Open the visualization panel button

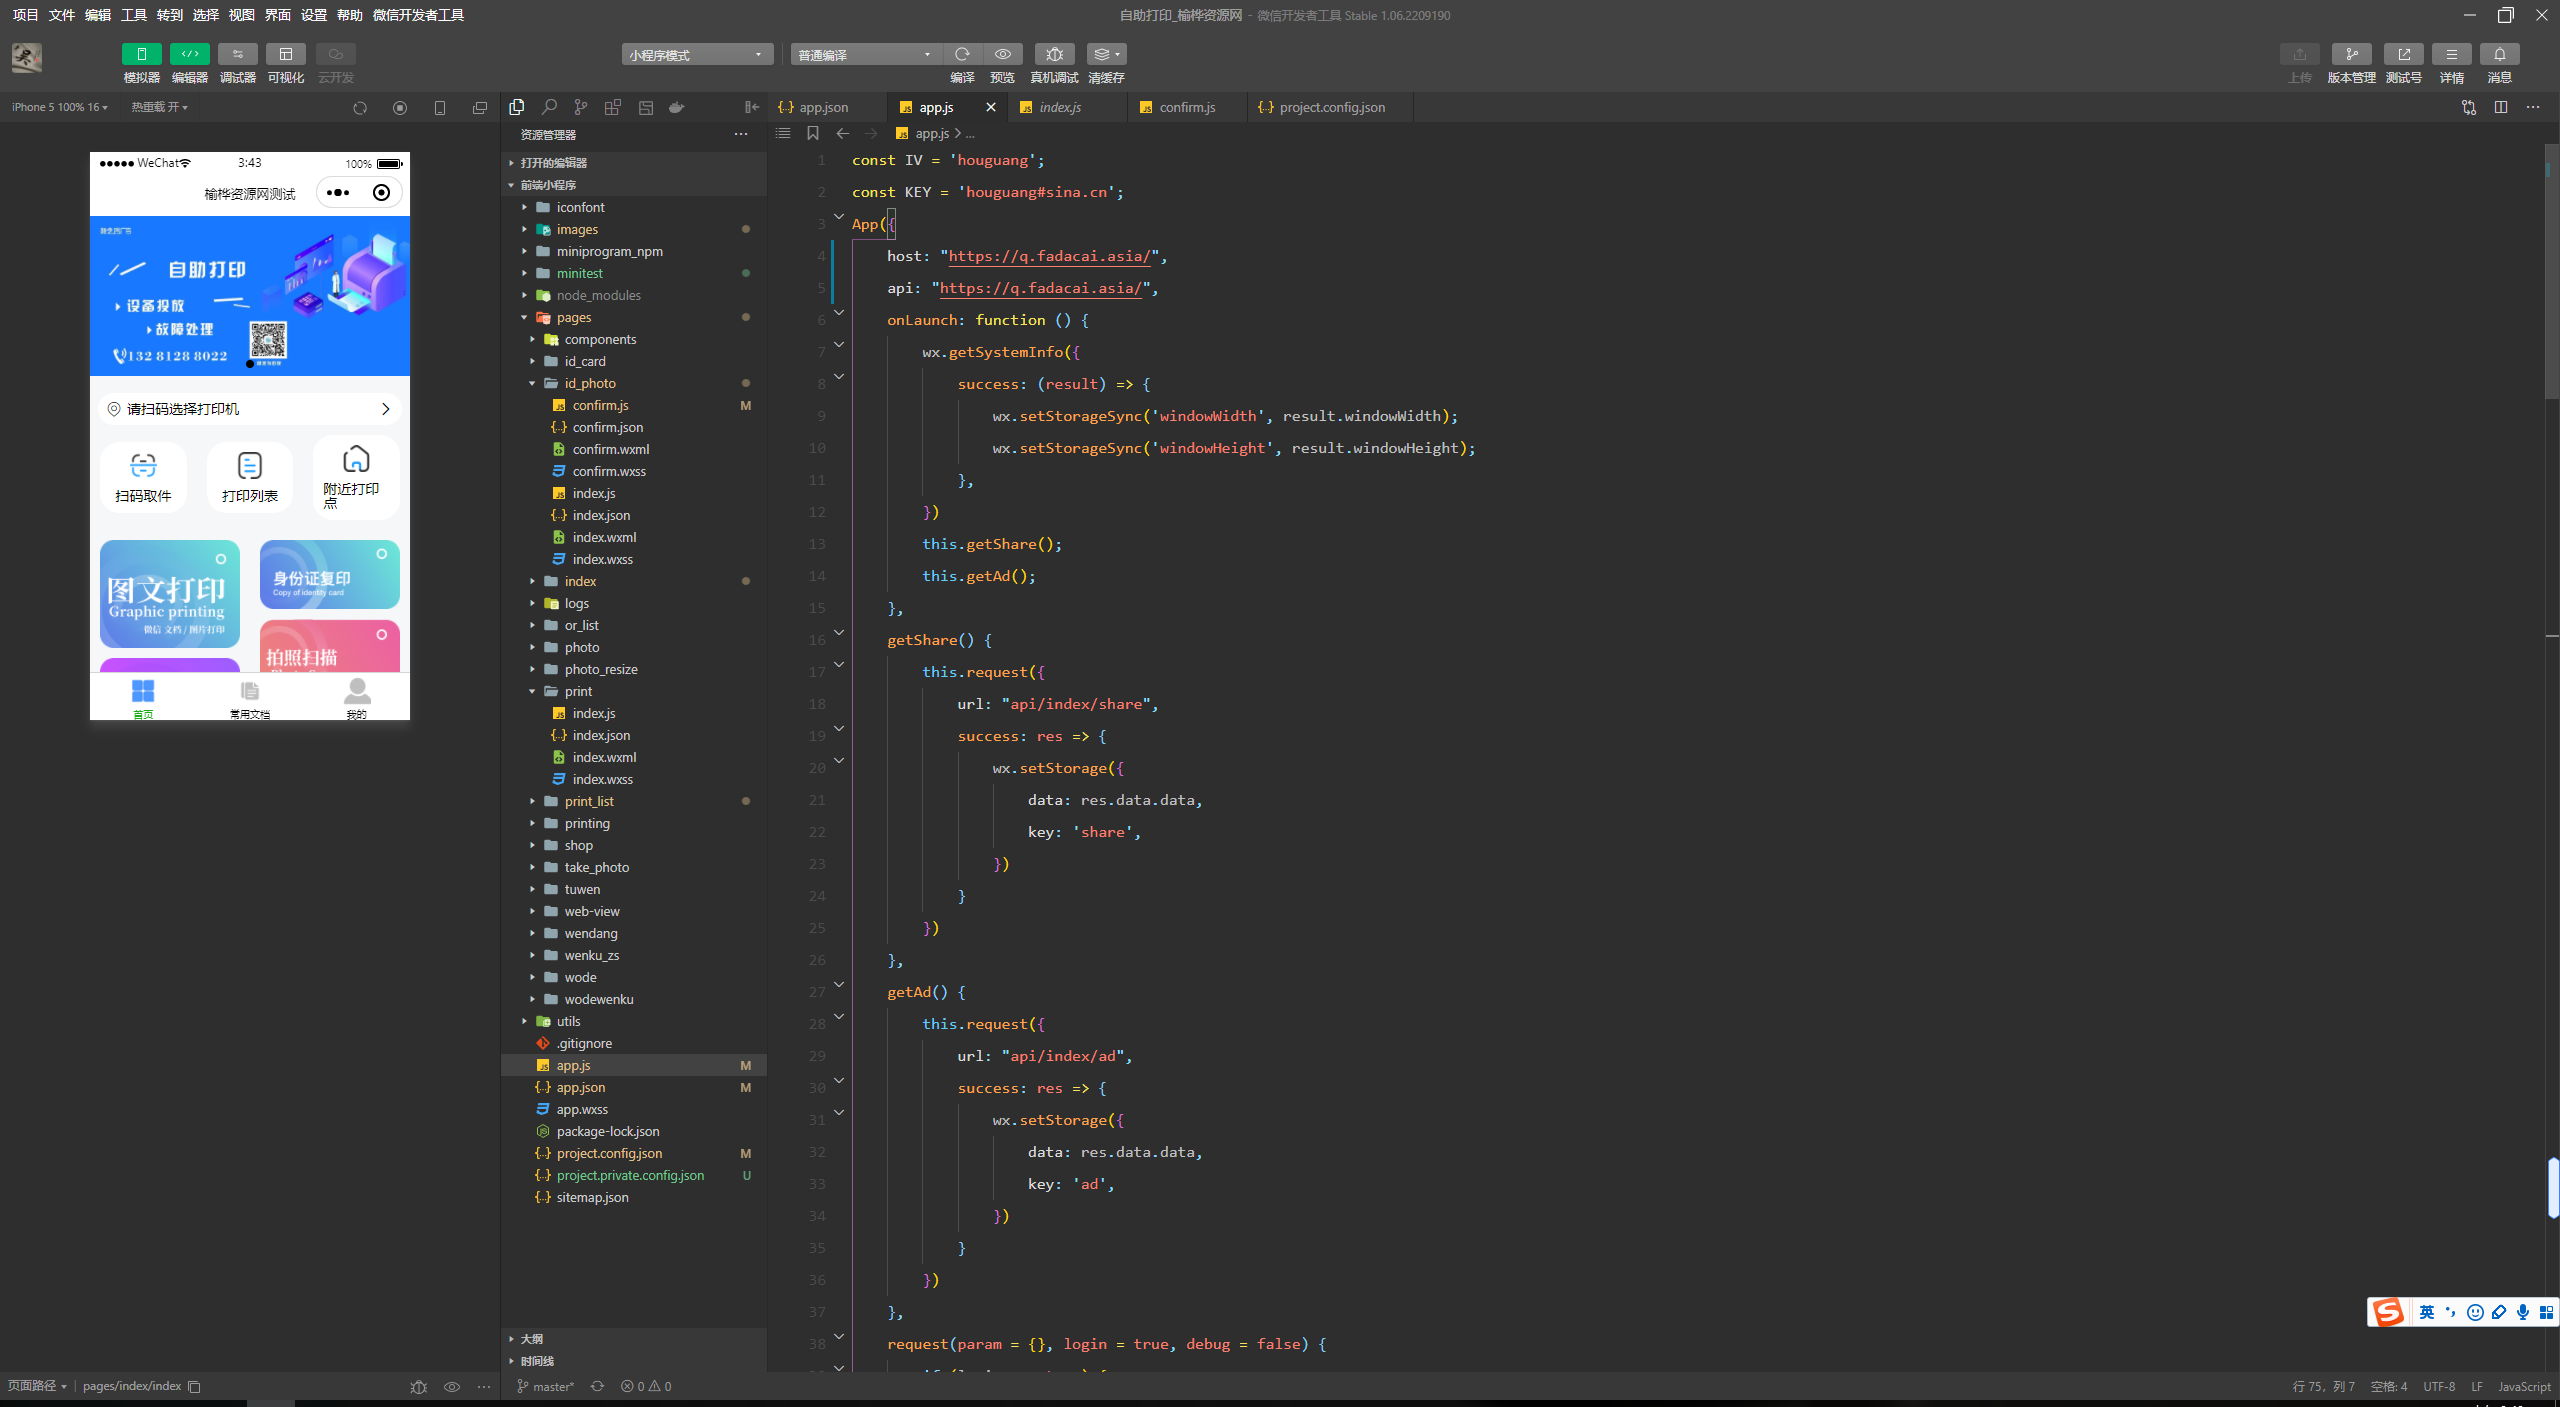[285, 54]
